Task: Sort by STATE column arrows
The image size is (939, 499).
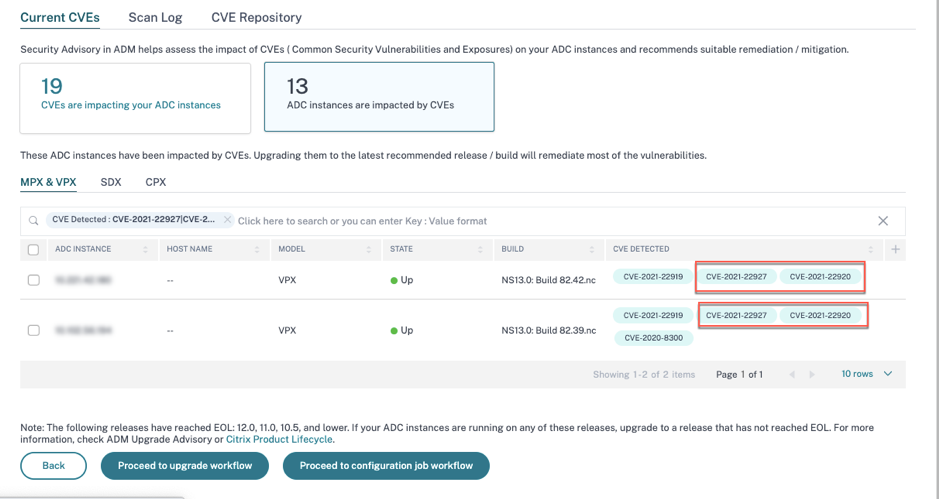Action: (480, 249)
